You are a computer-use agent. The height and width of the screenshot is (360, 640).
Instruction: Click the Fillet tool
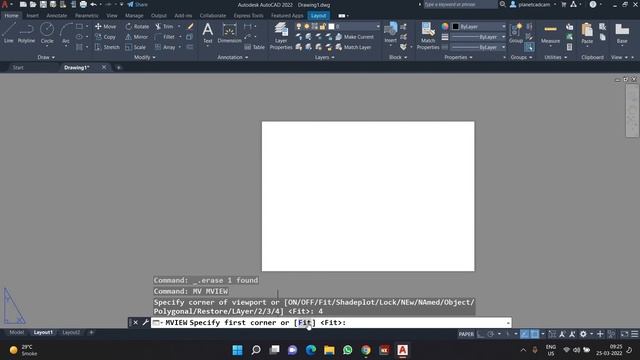[x=165, y=37]
